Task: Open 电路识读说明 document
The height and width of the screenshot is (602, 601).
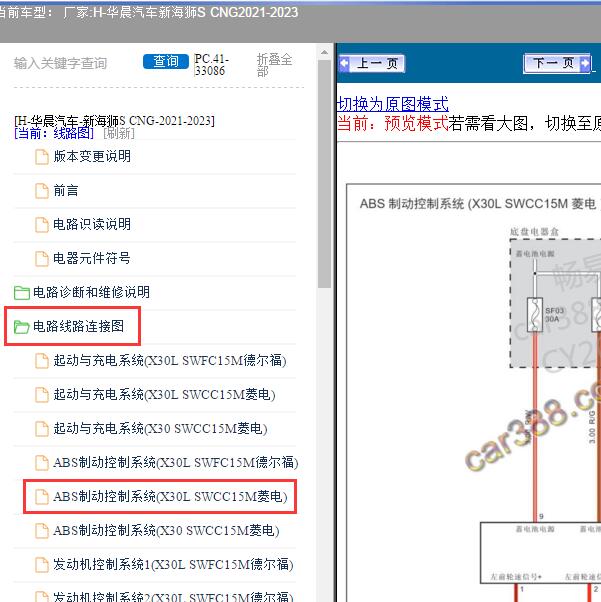Action: (92, 224)
